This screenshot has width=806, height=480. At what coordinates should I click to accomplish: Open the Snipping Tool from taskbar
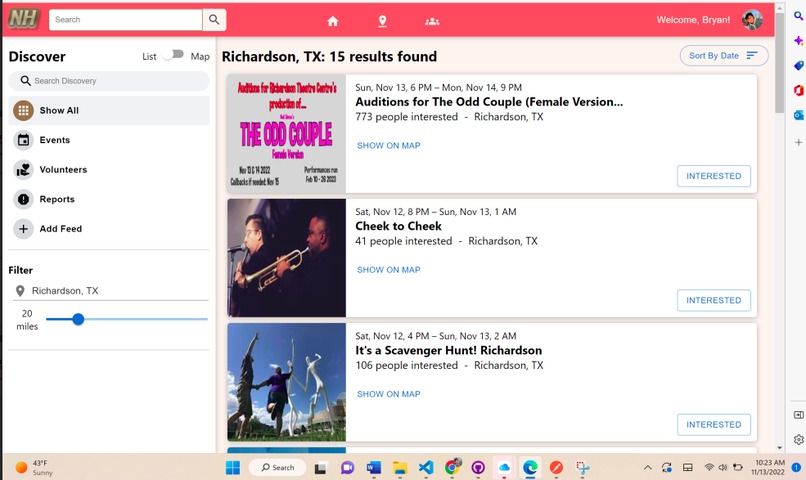point(582,468)
